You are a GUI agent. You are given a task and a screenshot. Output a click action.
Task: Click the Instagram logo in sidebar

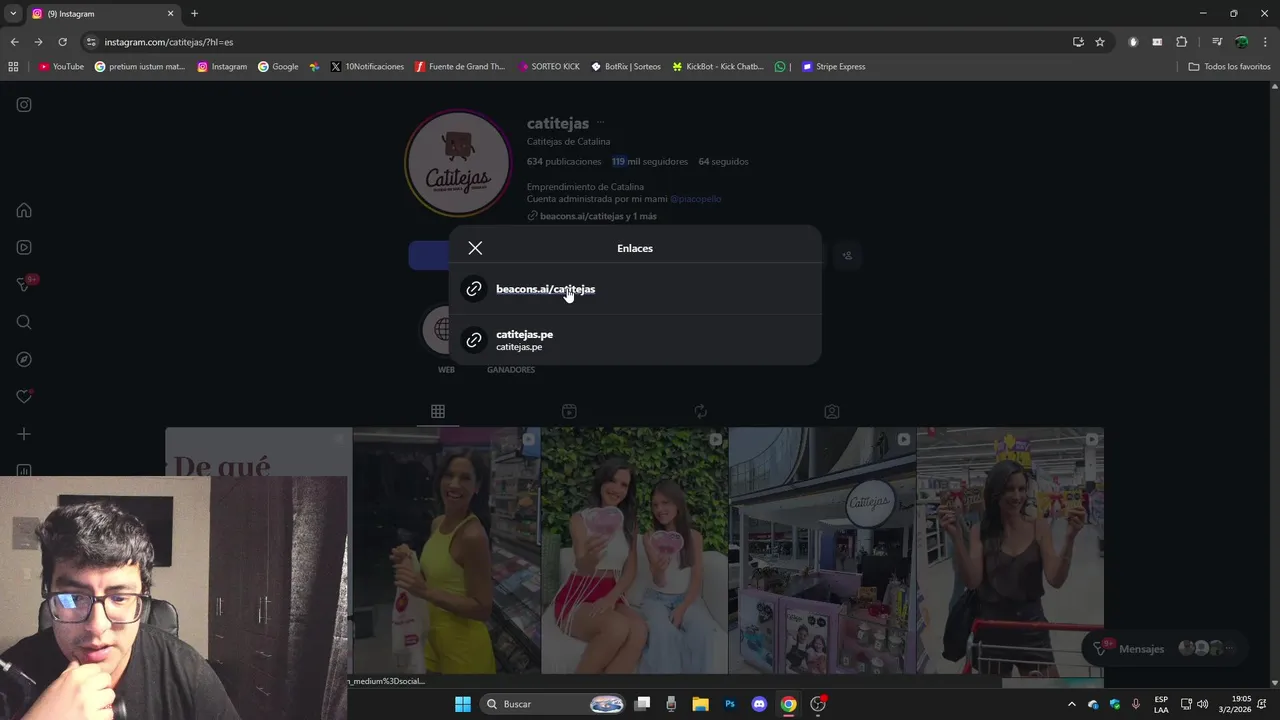(x=24, y=105)
